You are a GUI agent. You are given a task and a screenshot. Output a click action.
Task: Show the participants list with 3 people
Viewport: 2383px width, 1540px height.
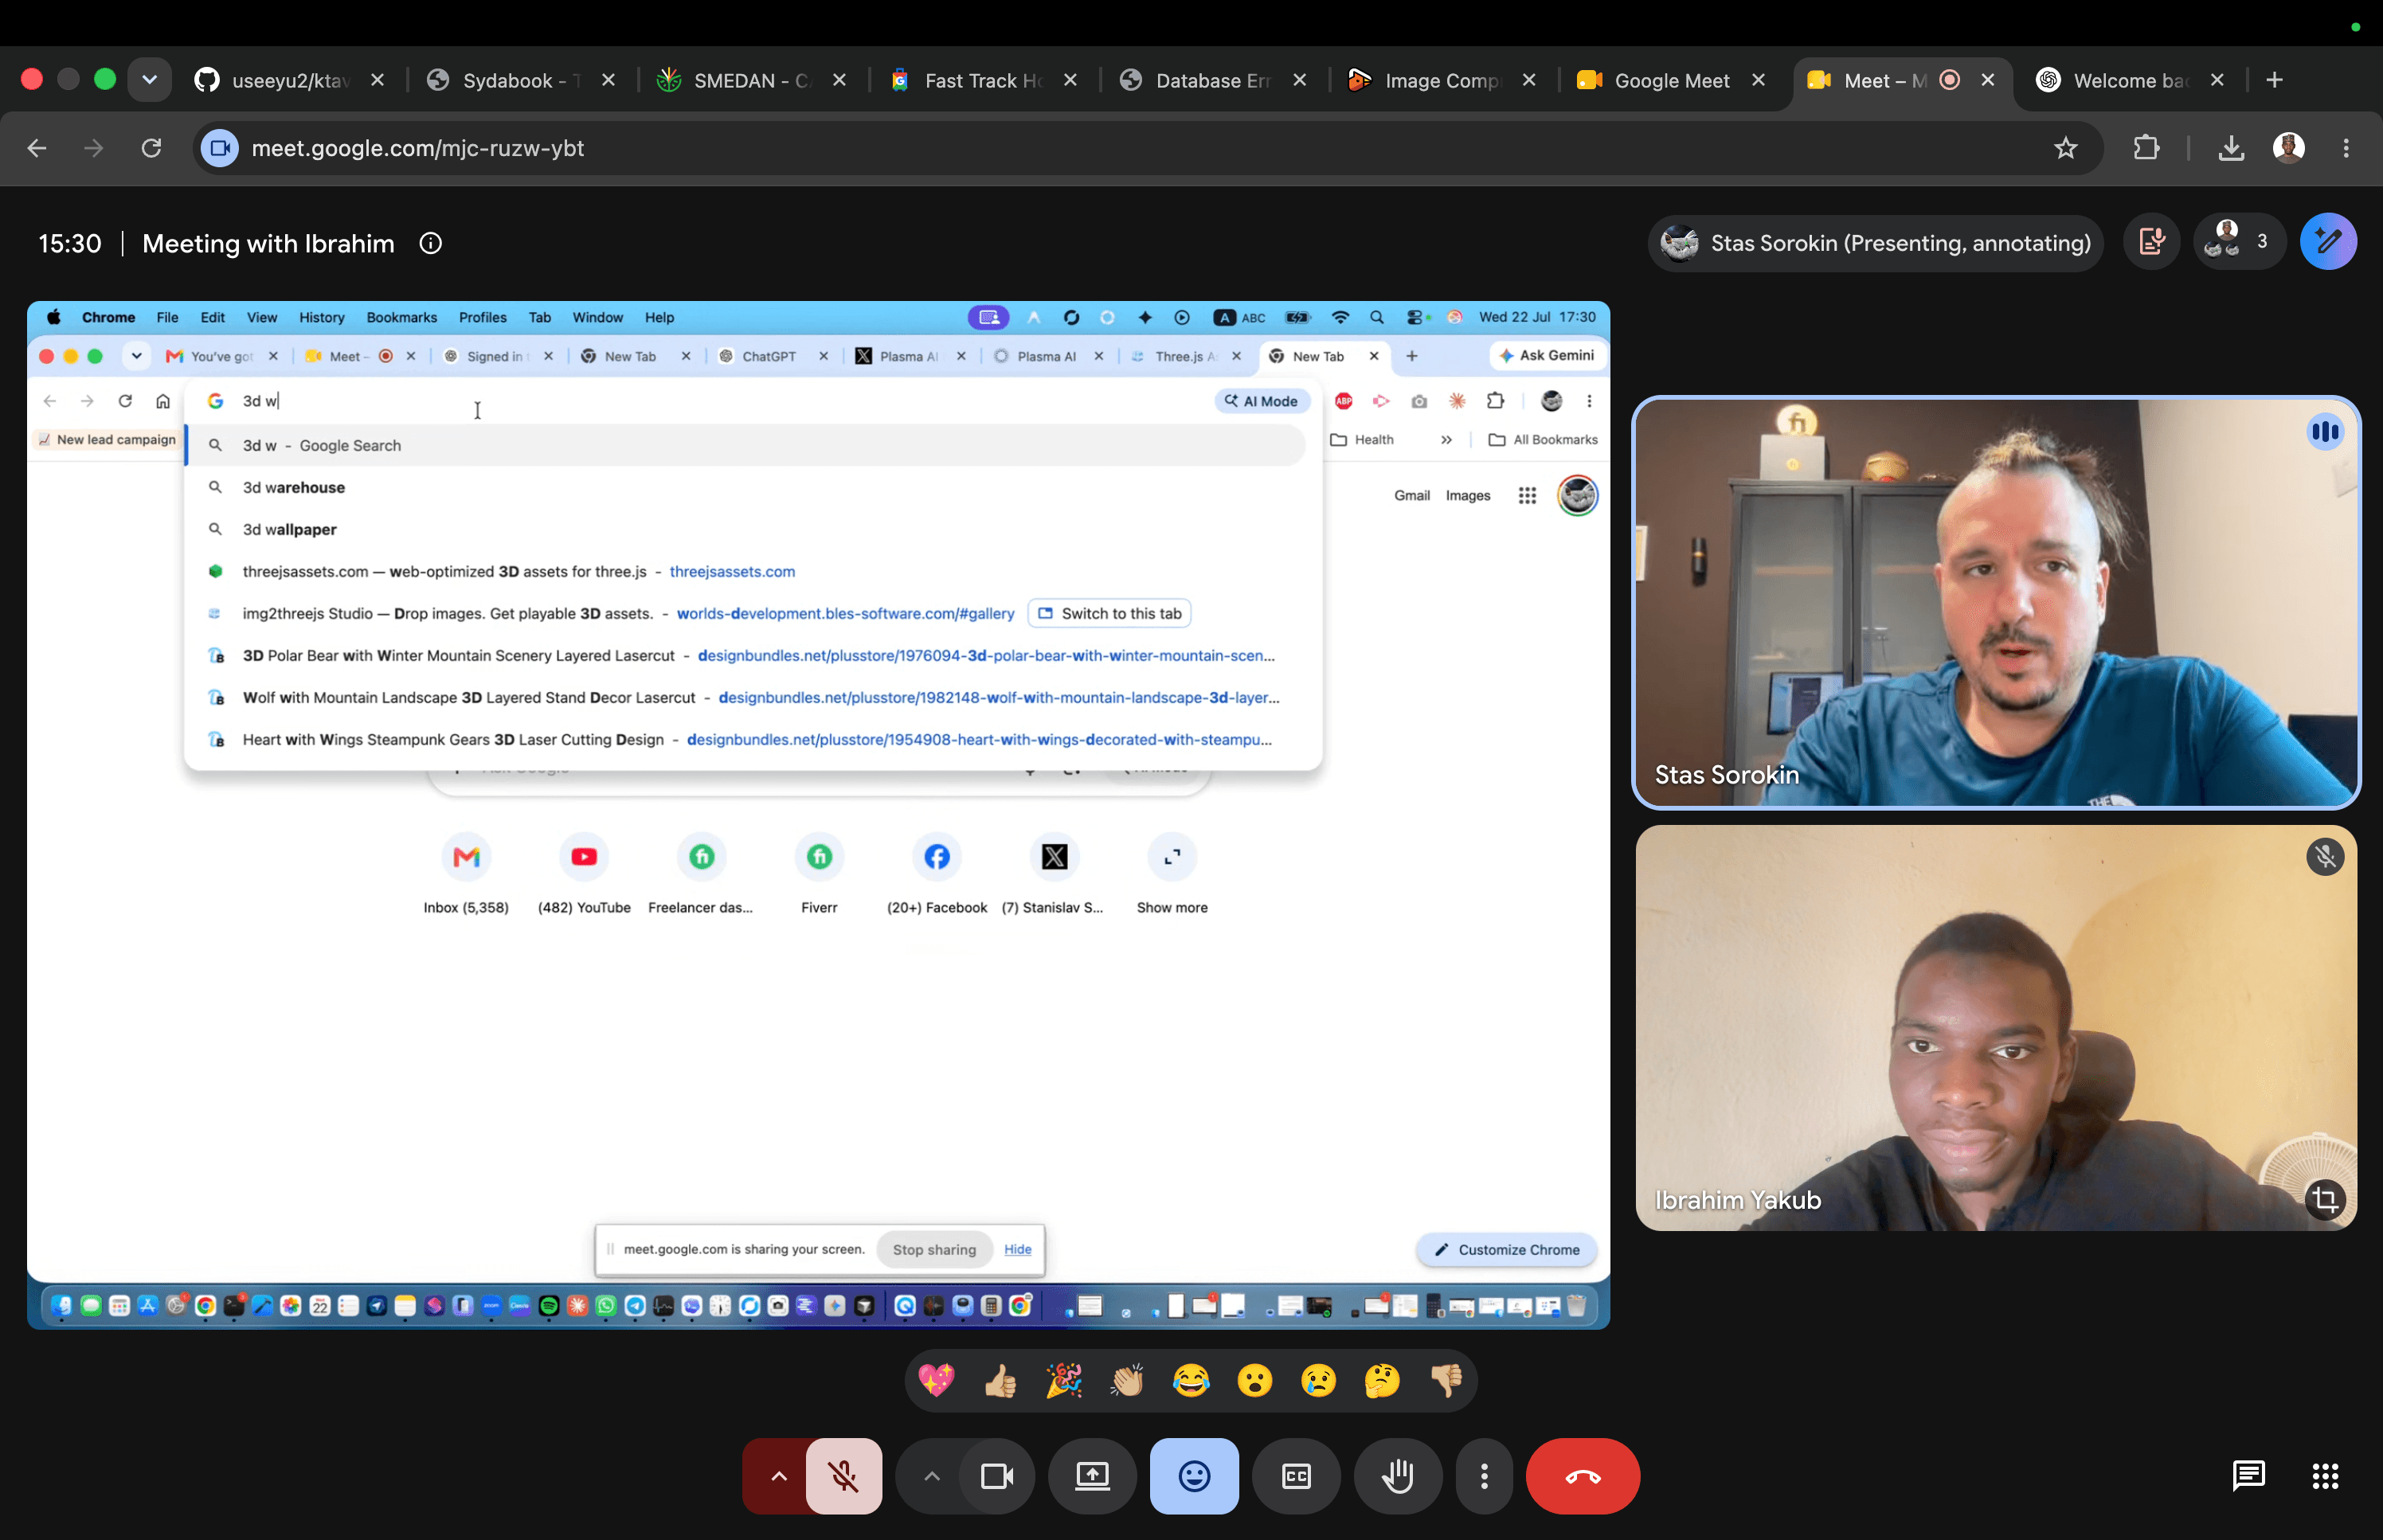[2239, 242]
